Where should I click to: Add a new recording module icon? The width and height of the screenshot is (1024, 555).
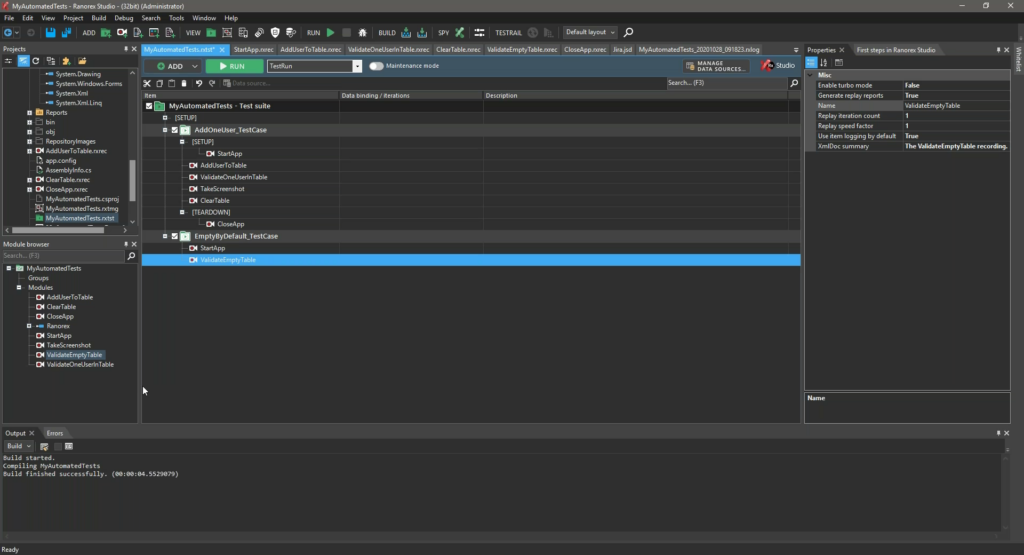(121, 32)
